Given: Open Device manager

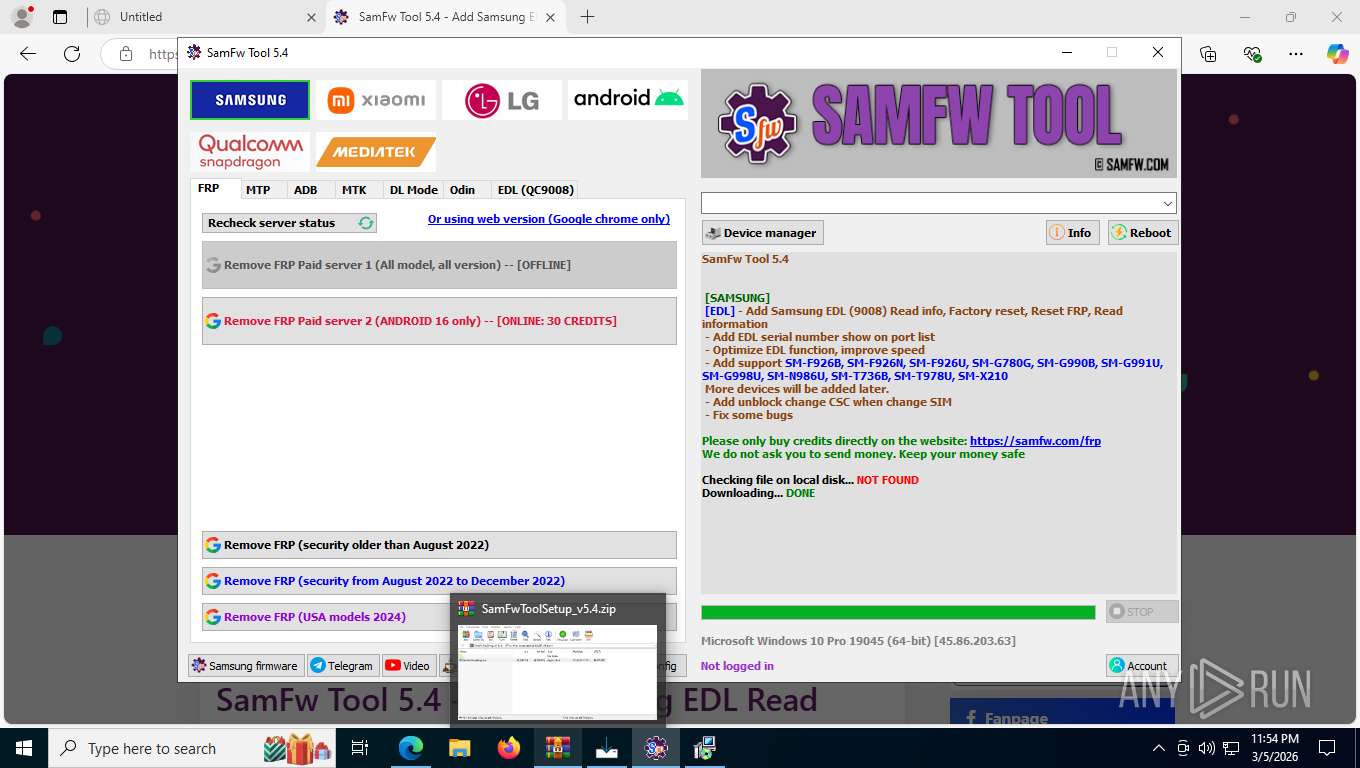Looking at the screenshot, I should click(x=763, y=232).
